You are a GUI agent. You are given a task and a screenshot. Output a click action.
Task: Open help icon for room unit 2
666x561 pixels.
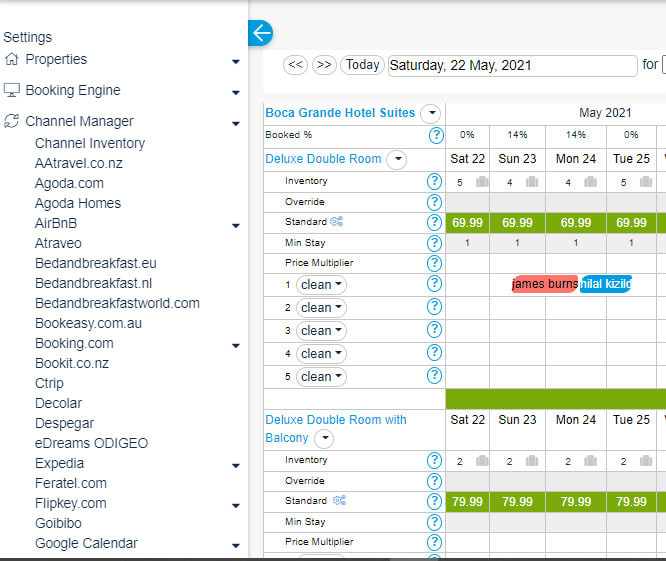pyautogui.click(x=434, y=307)
